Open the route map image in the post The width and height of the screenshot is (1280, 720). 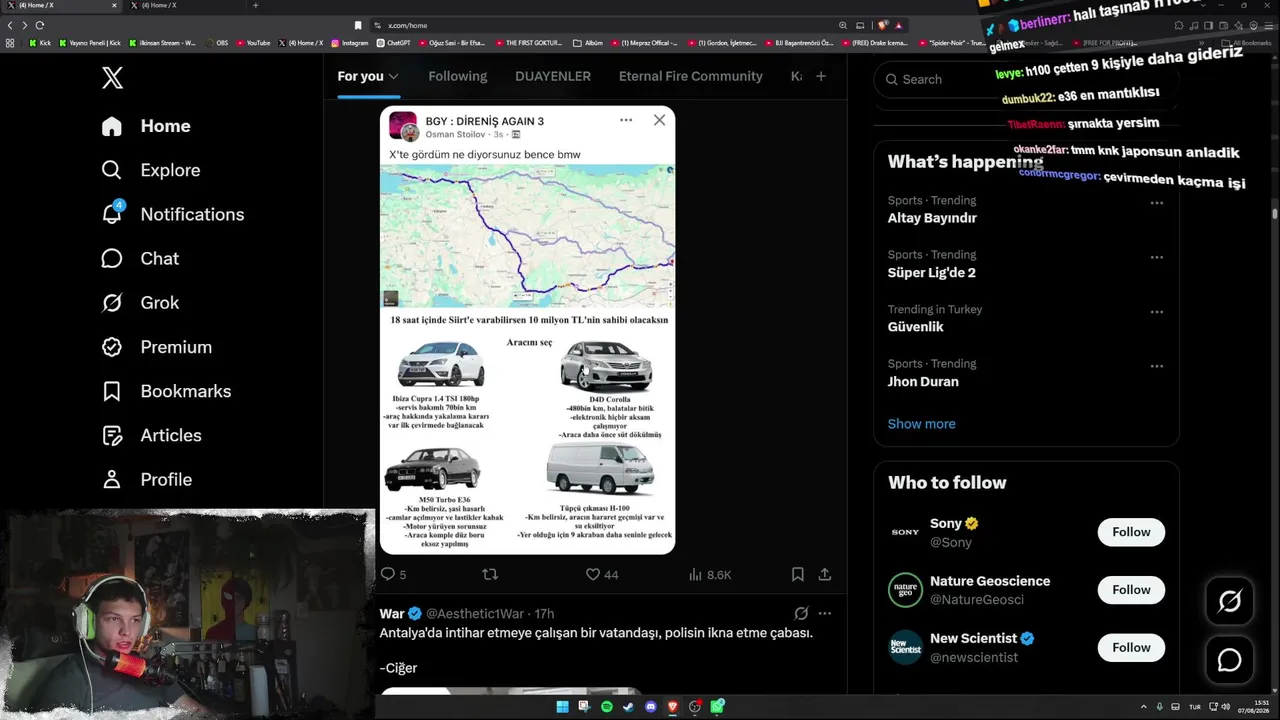pyautogui.click(x=527, y=236)
